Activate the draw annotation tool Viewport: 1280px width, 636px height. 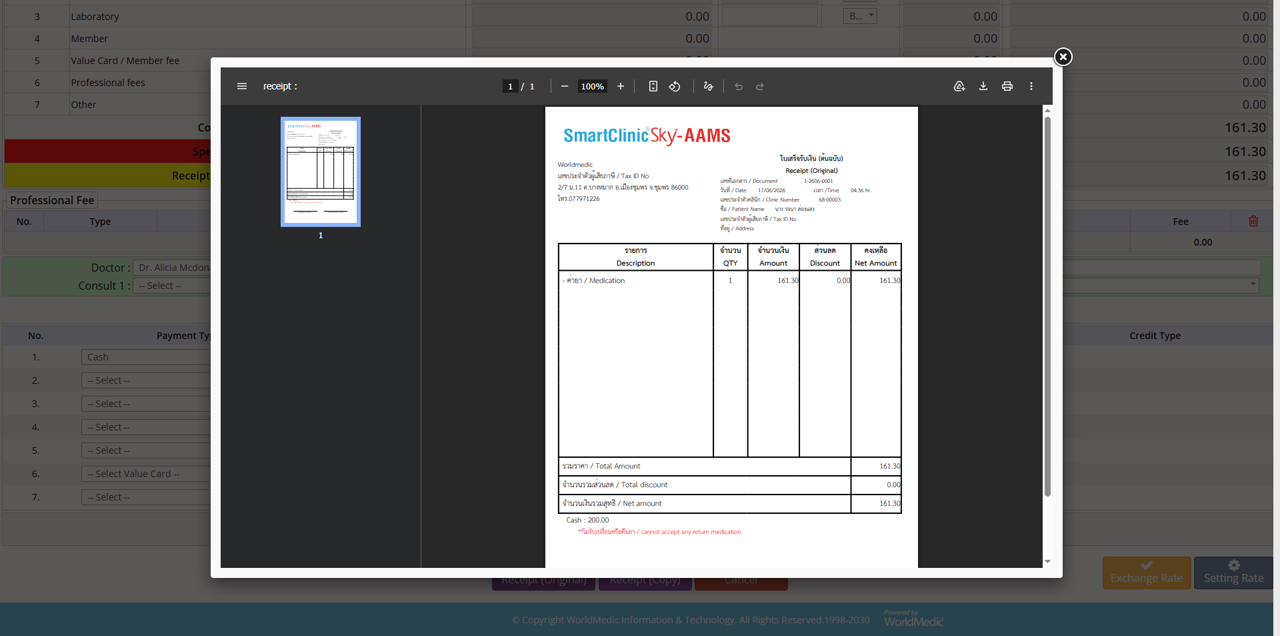[708, 86]
